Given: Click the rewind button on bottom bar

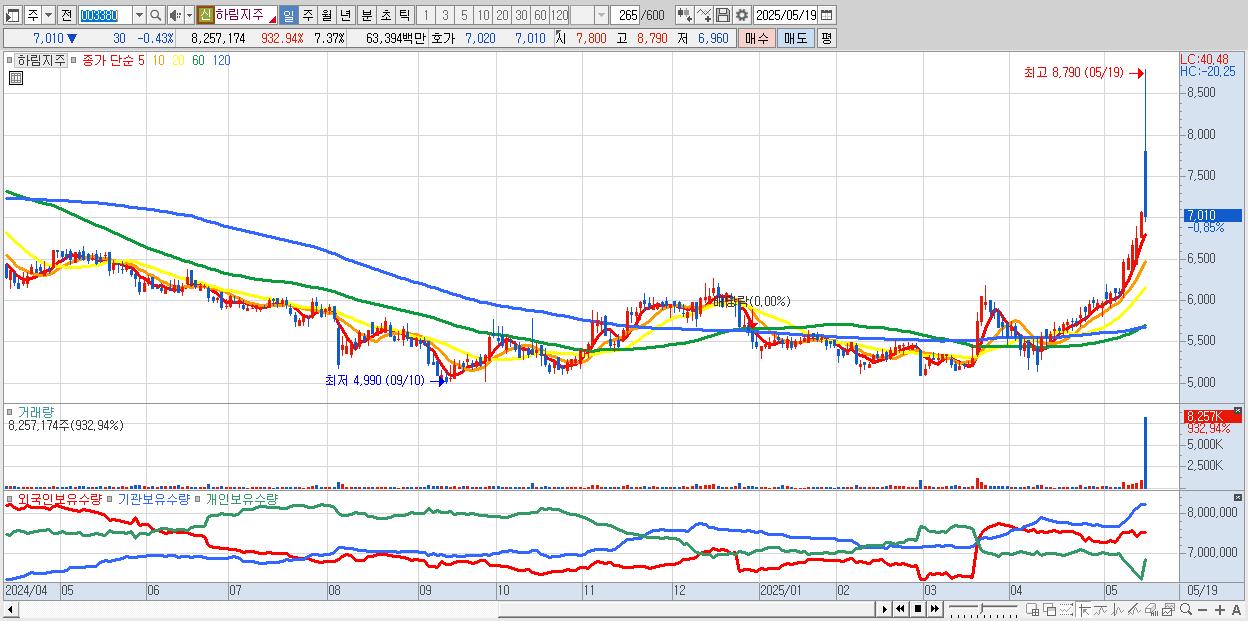Looking at the screenshot, I should pos(900,609).
